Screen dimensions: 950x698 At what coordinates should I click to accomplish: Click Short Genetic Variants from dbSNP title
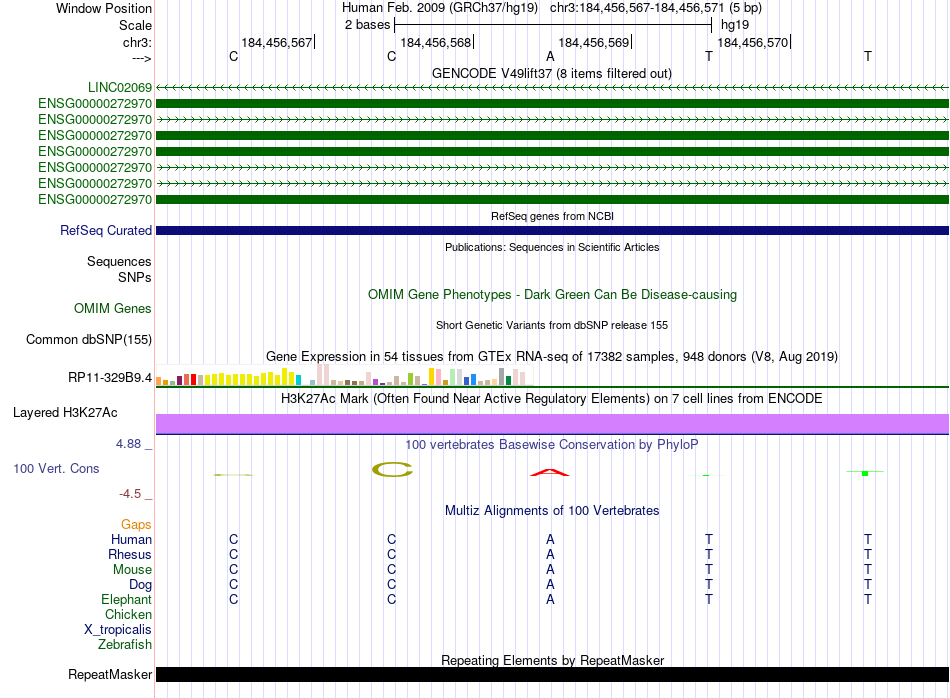pyautogui.click(x=552, y=325)
